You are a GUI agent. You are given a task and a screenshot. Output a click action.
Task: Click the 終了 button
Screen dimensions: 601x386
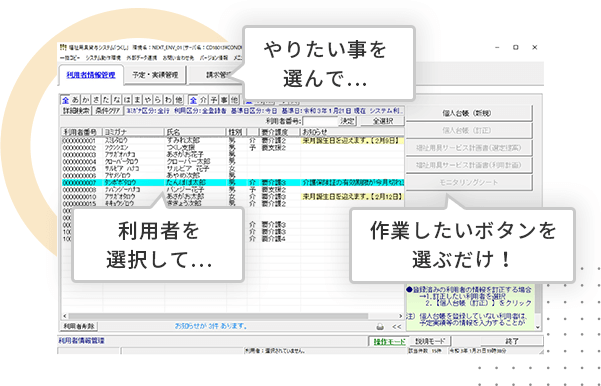[512, 341]
